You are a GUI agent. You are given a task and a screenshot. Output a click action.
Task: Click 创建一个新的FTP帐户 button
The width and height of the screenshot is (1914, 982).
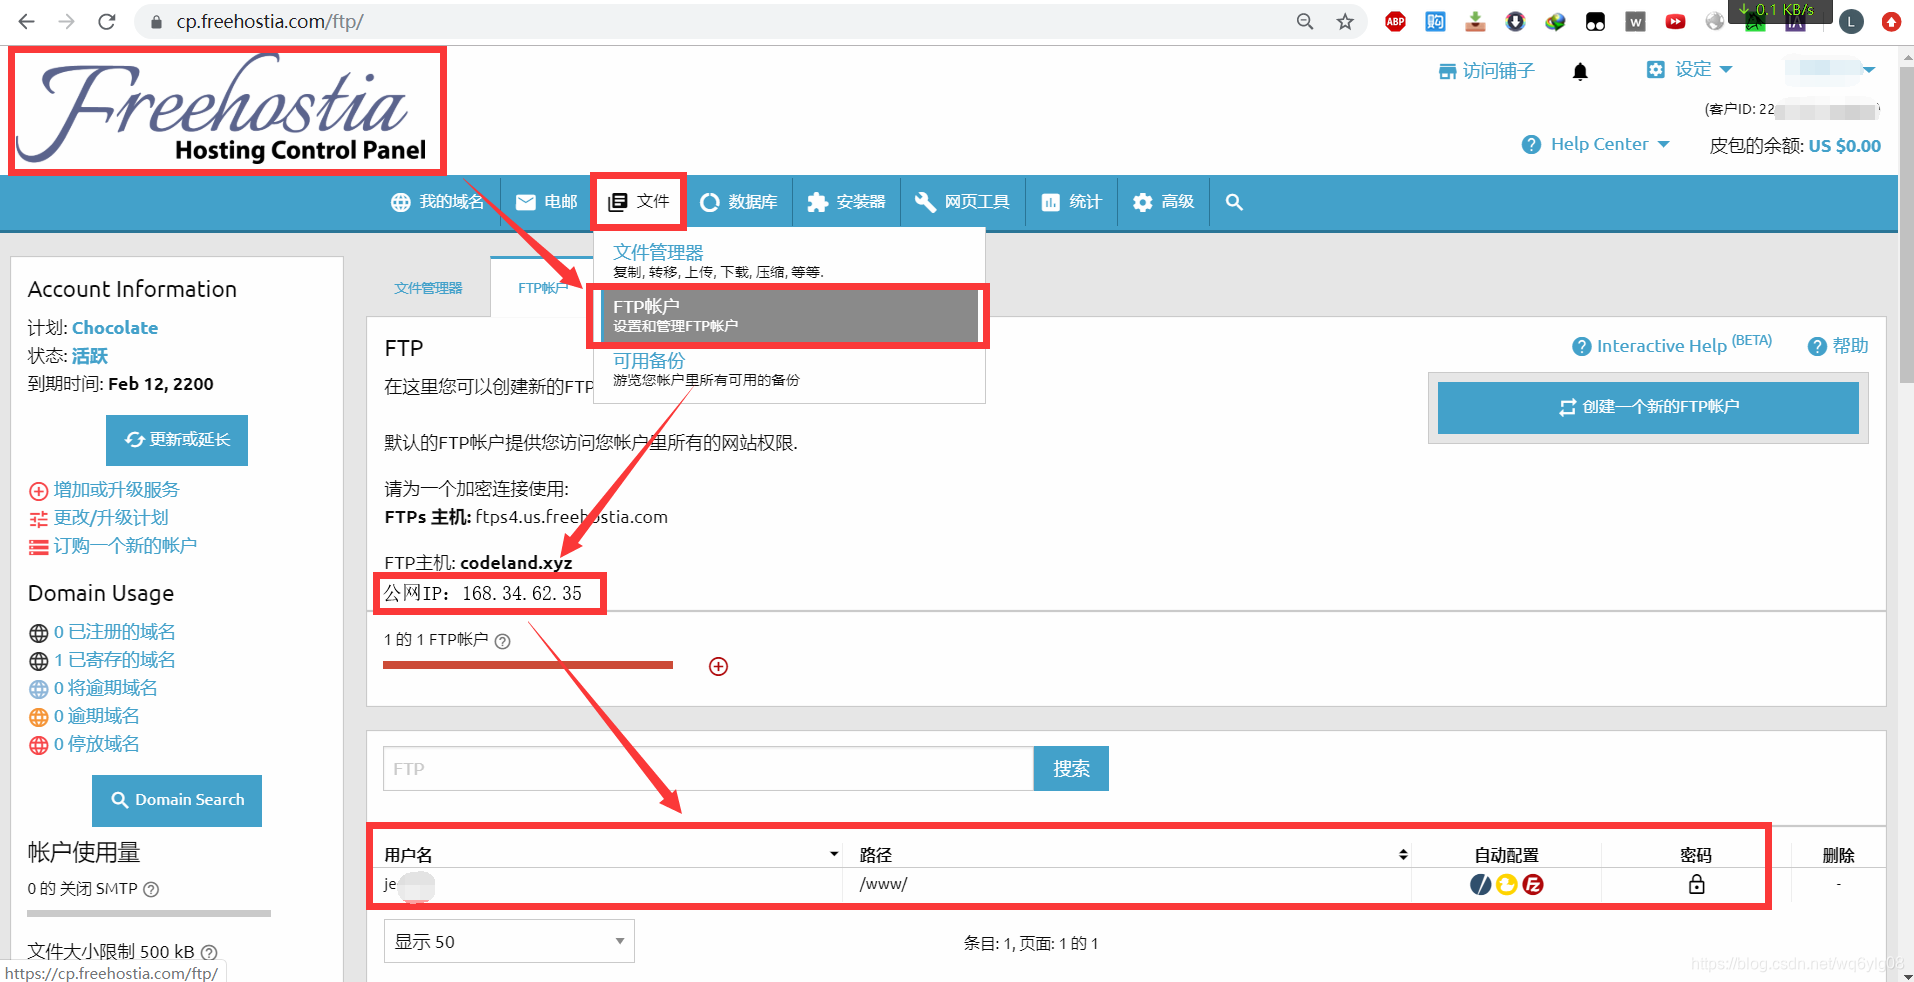(x=1648, y=407)
